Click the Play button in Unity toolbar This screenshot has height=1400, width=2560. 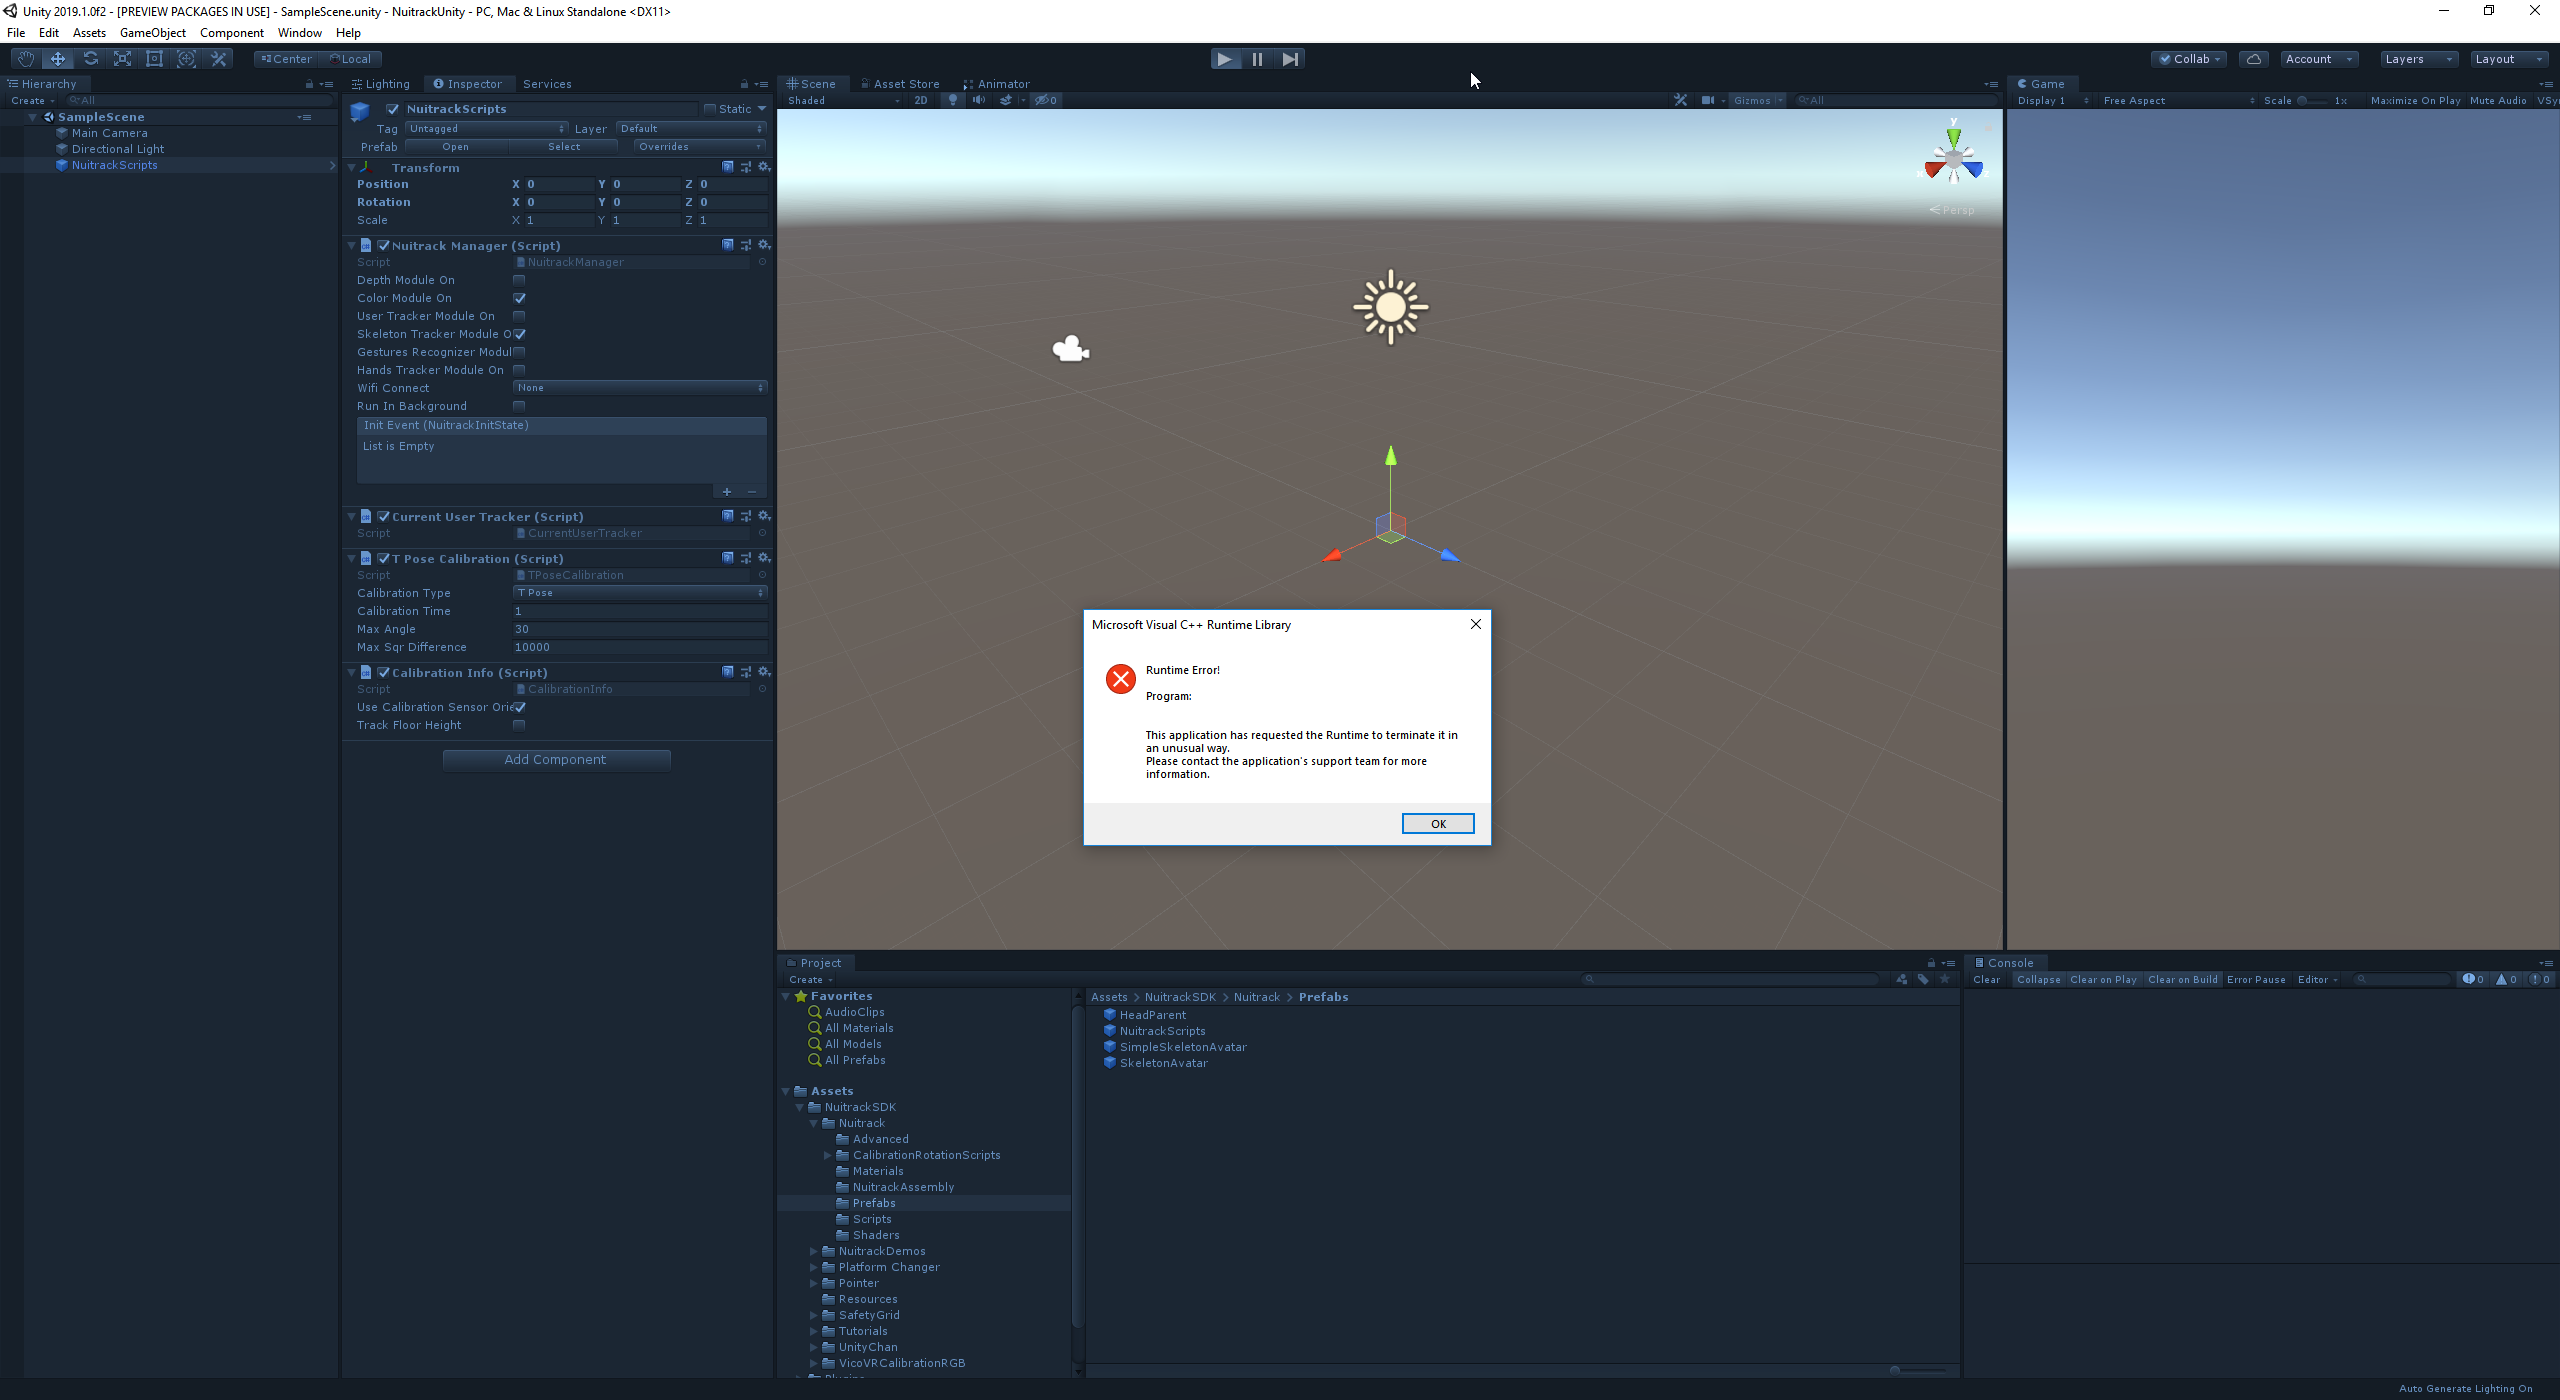tap(1224, 59)
